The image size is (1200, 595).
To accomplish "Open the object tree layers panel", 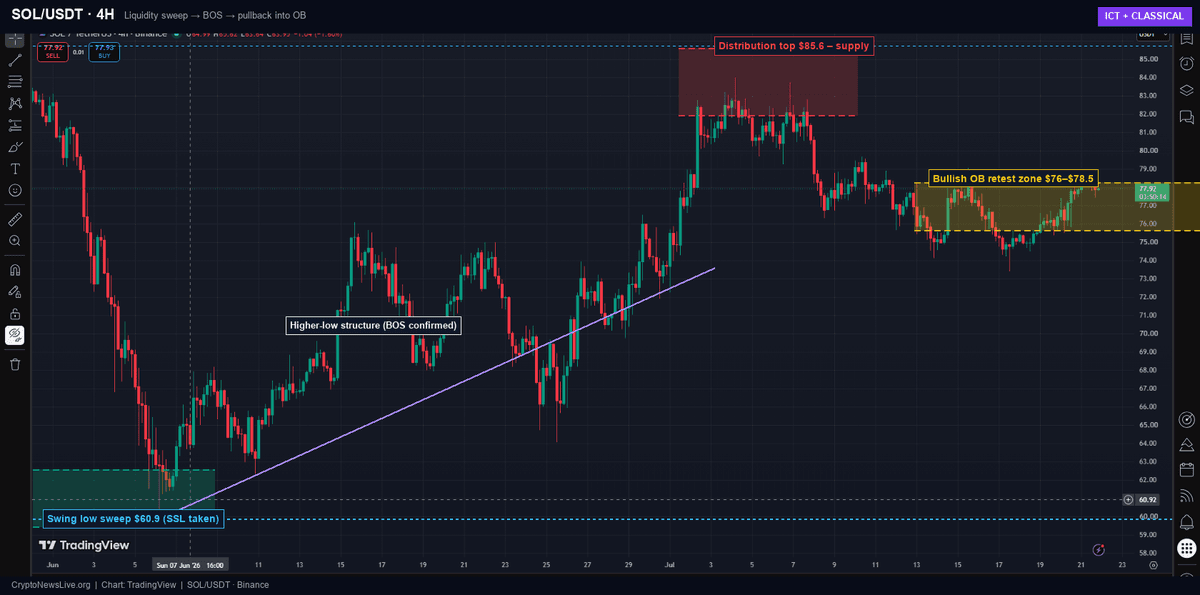I will click(1187, 90).
